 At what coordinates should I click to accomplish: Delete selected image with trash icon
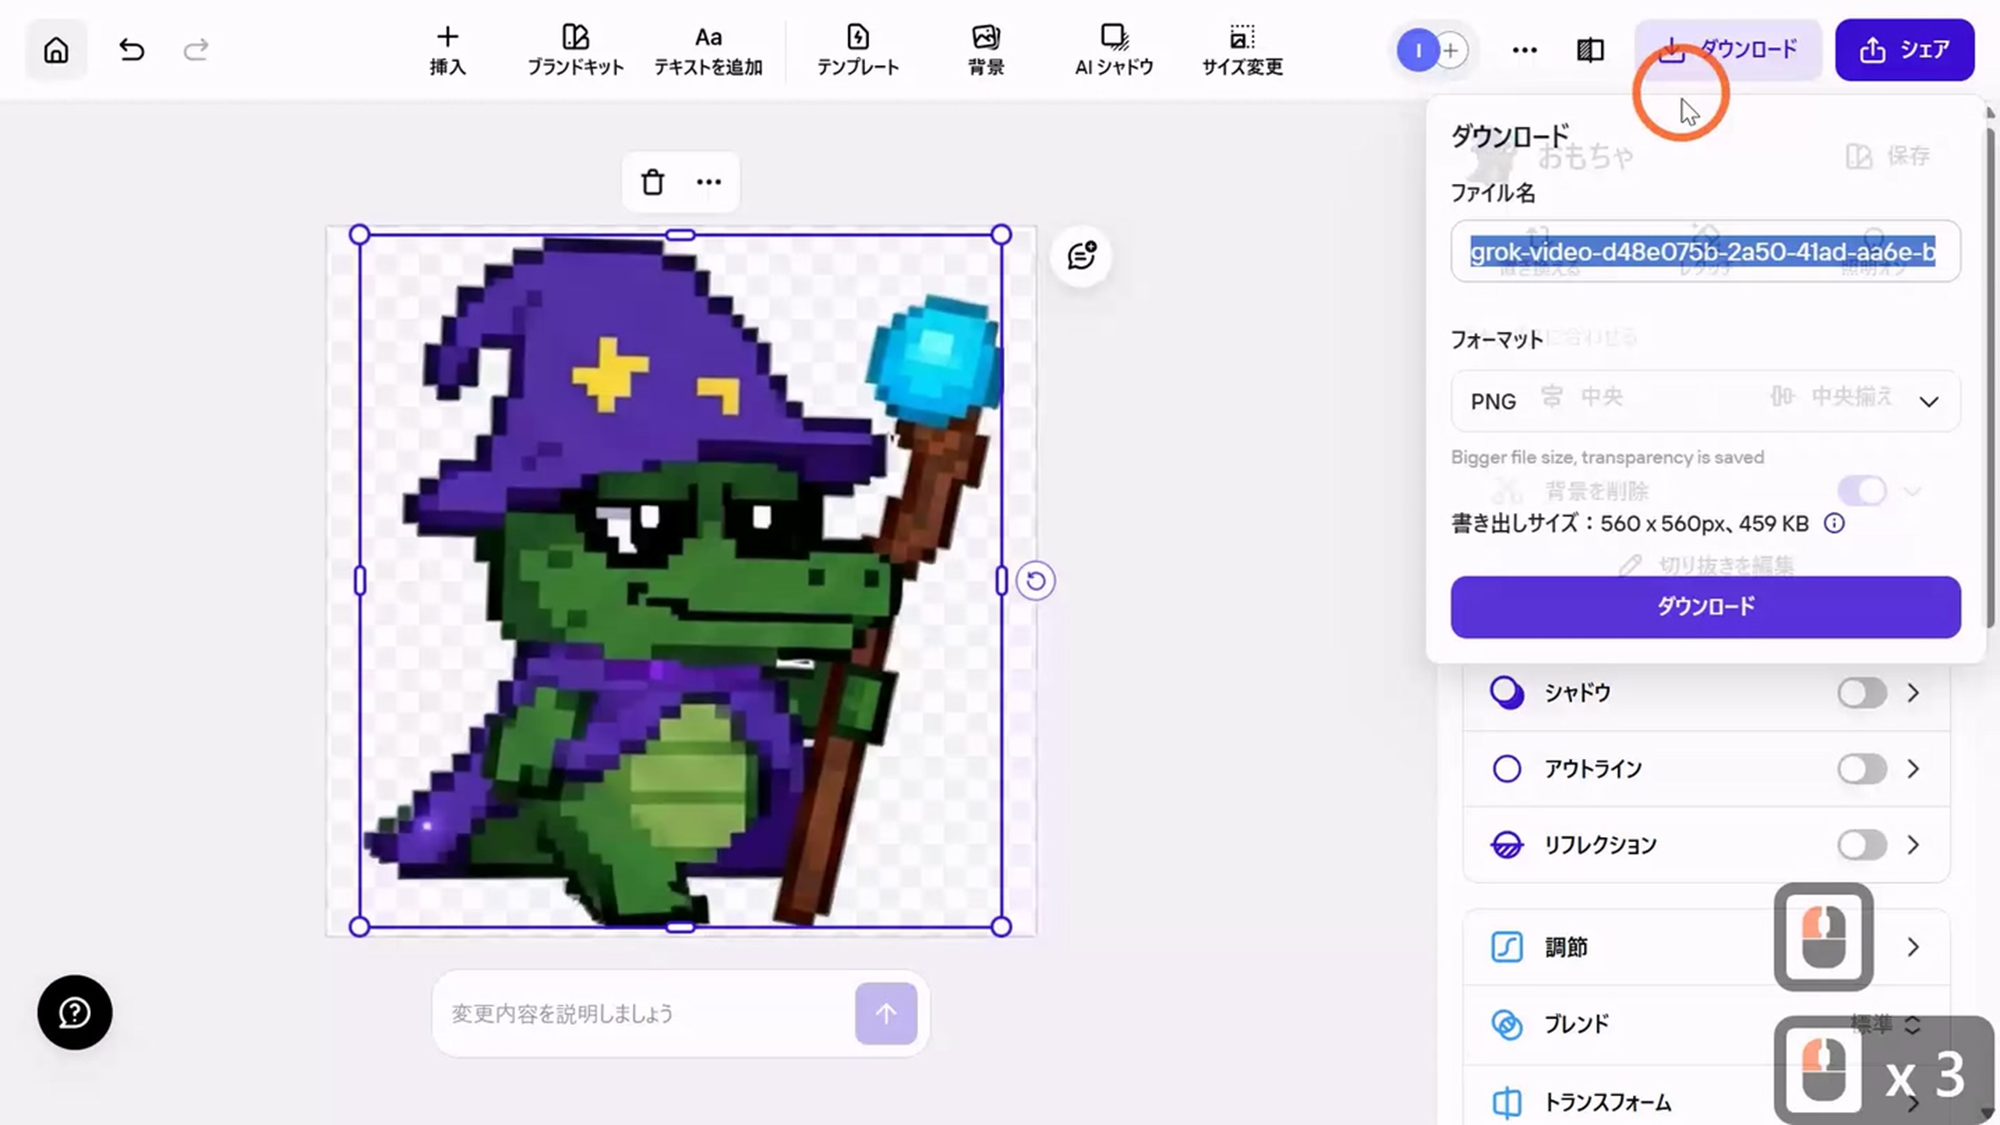(x=652, y=182)
